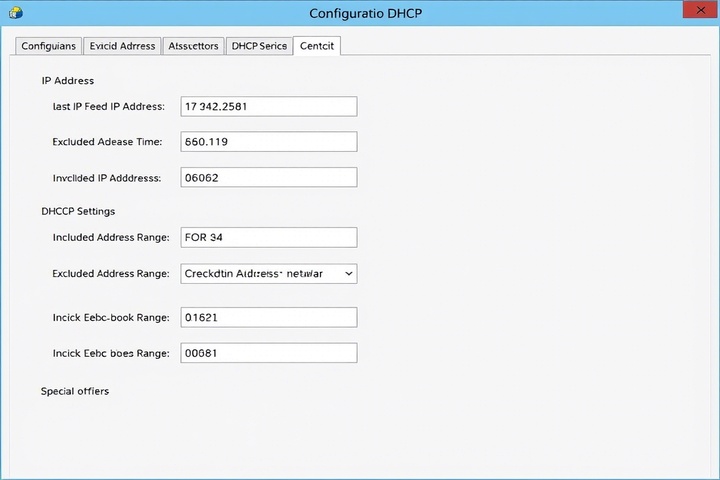Switch to the Configuians tab
The height and width of the screenshot is (480, 720).
coord(47,46)
